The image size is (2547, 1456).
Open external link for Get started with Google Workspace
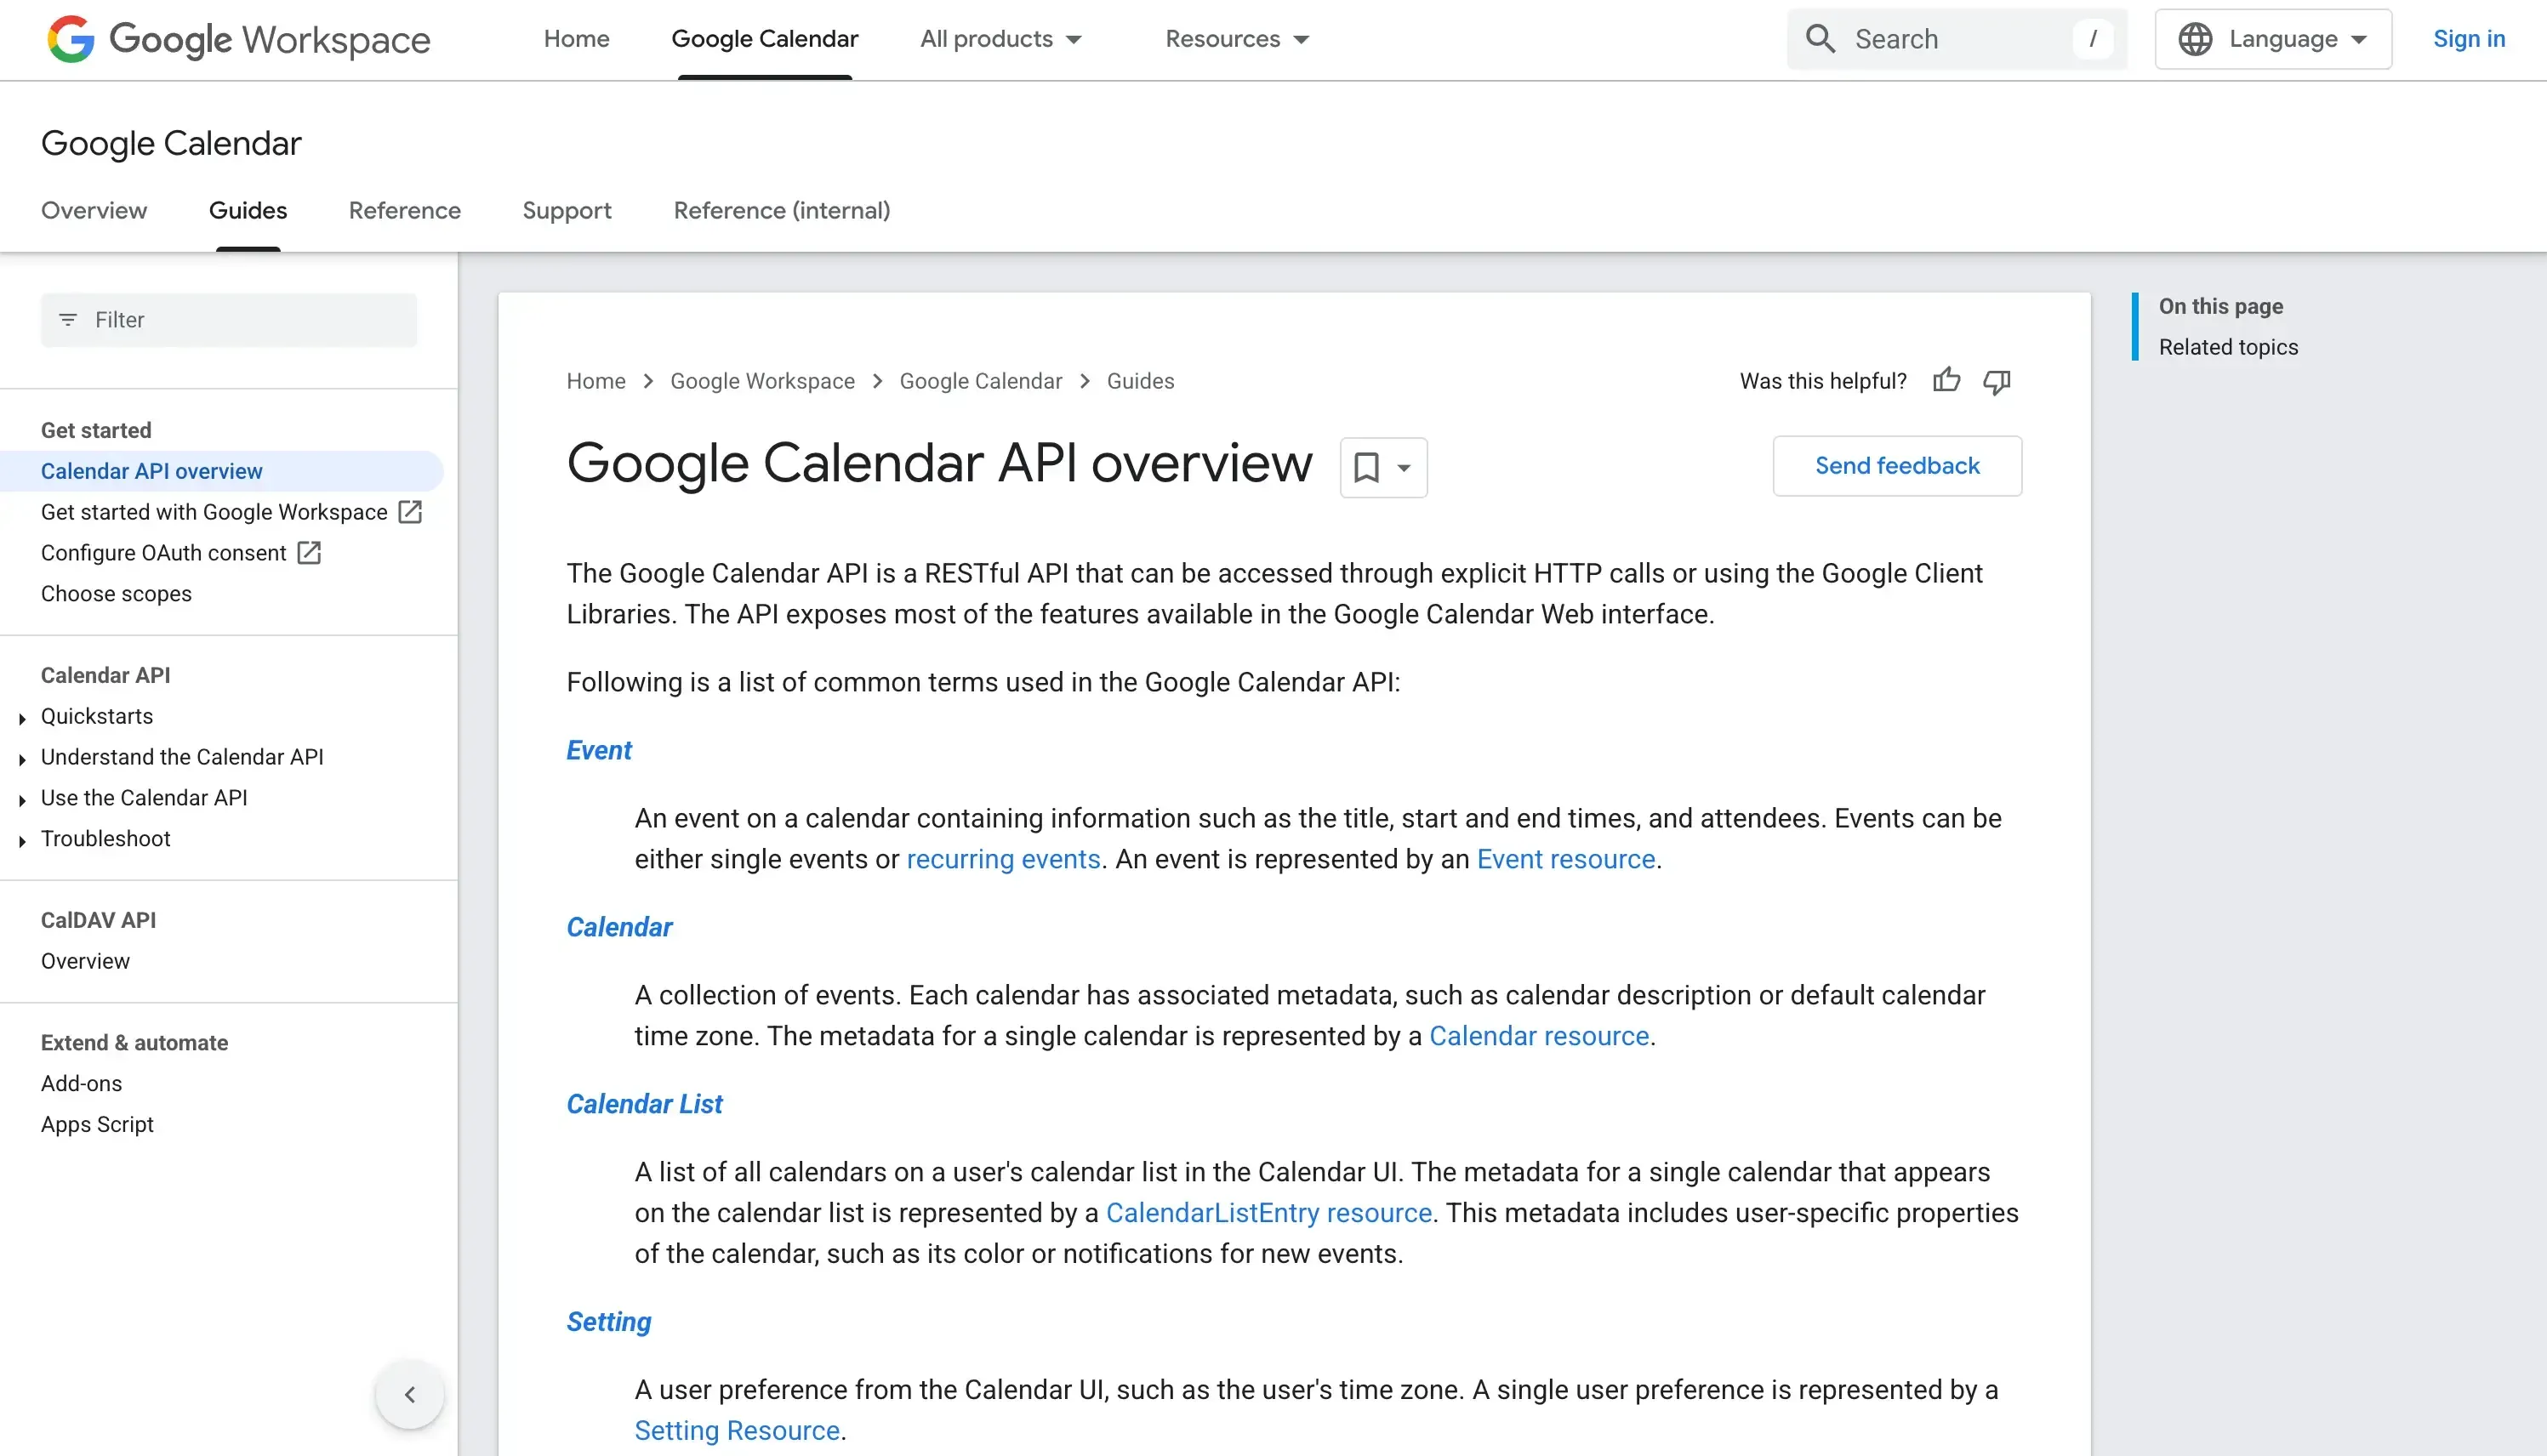click(411, 512)
